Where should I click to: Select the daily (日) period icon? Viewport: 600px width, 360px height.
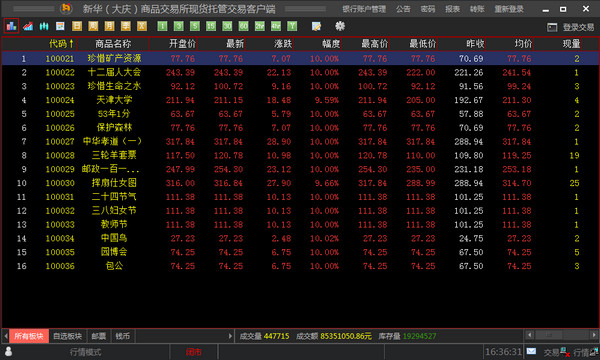click(77, 26)
